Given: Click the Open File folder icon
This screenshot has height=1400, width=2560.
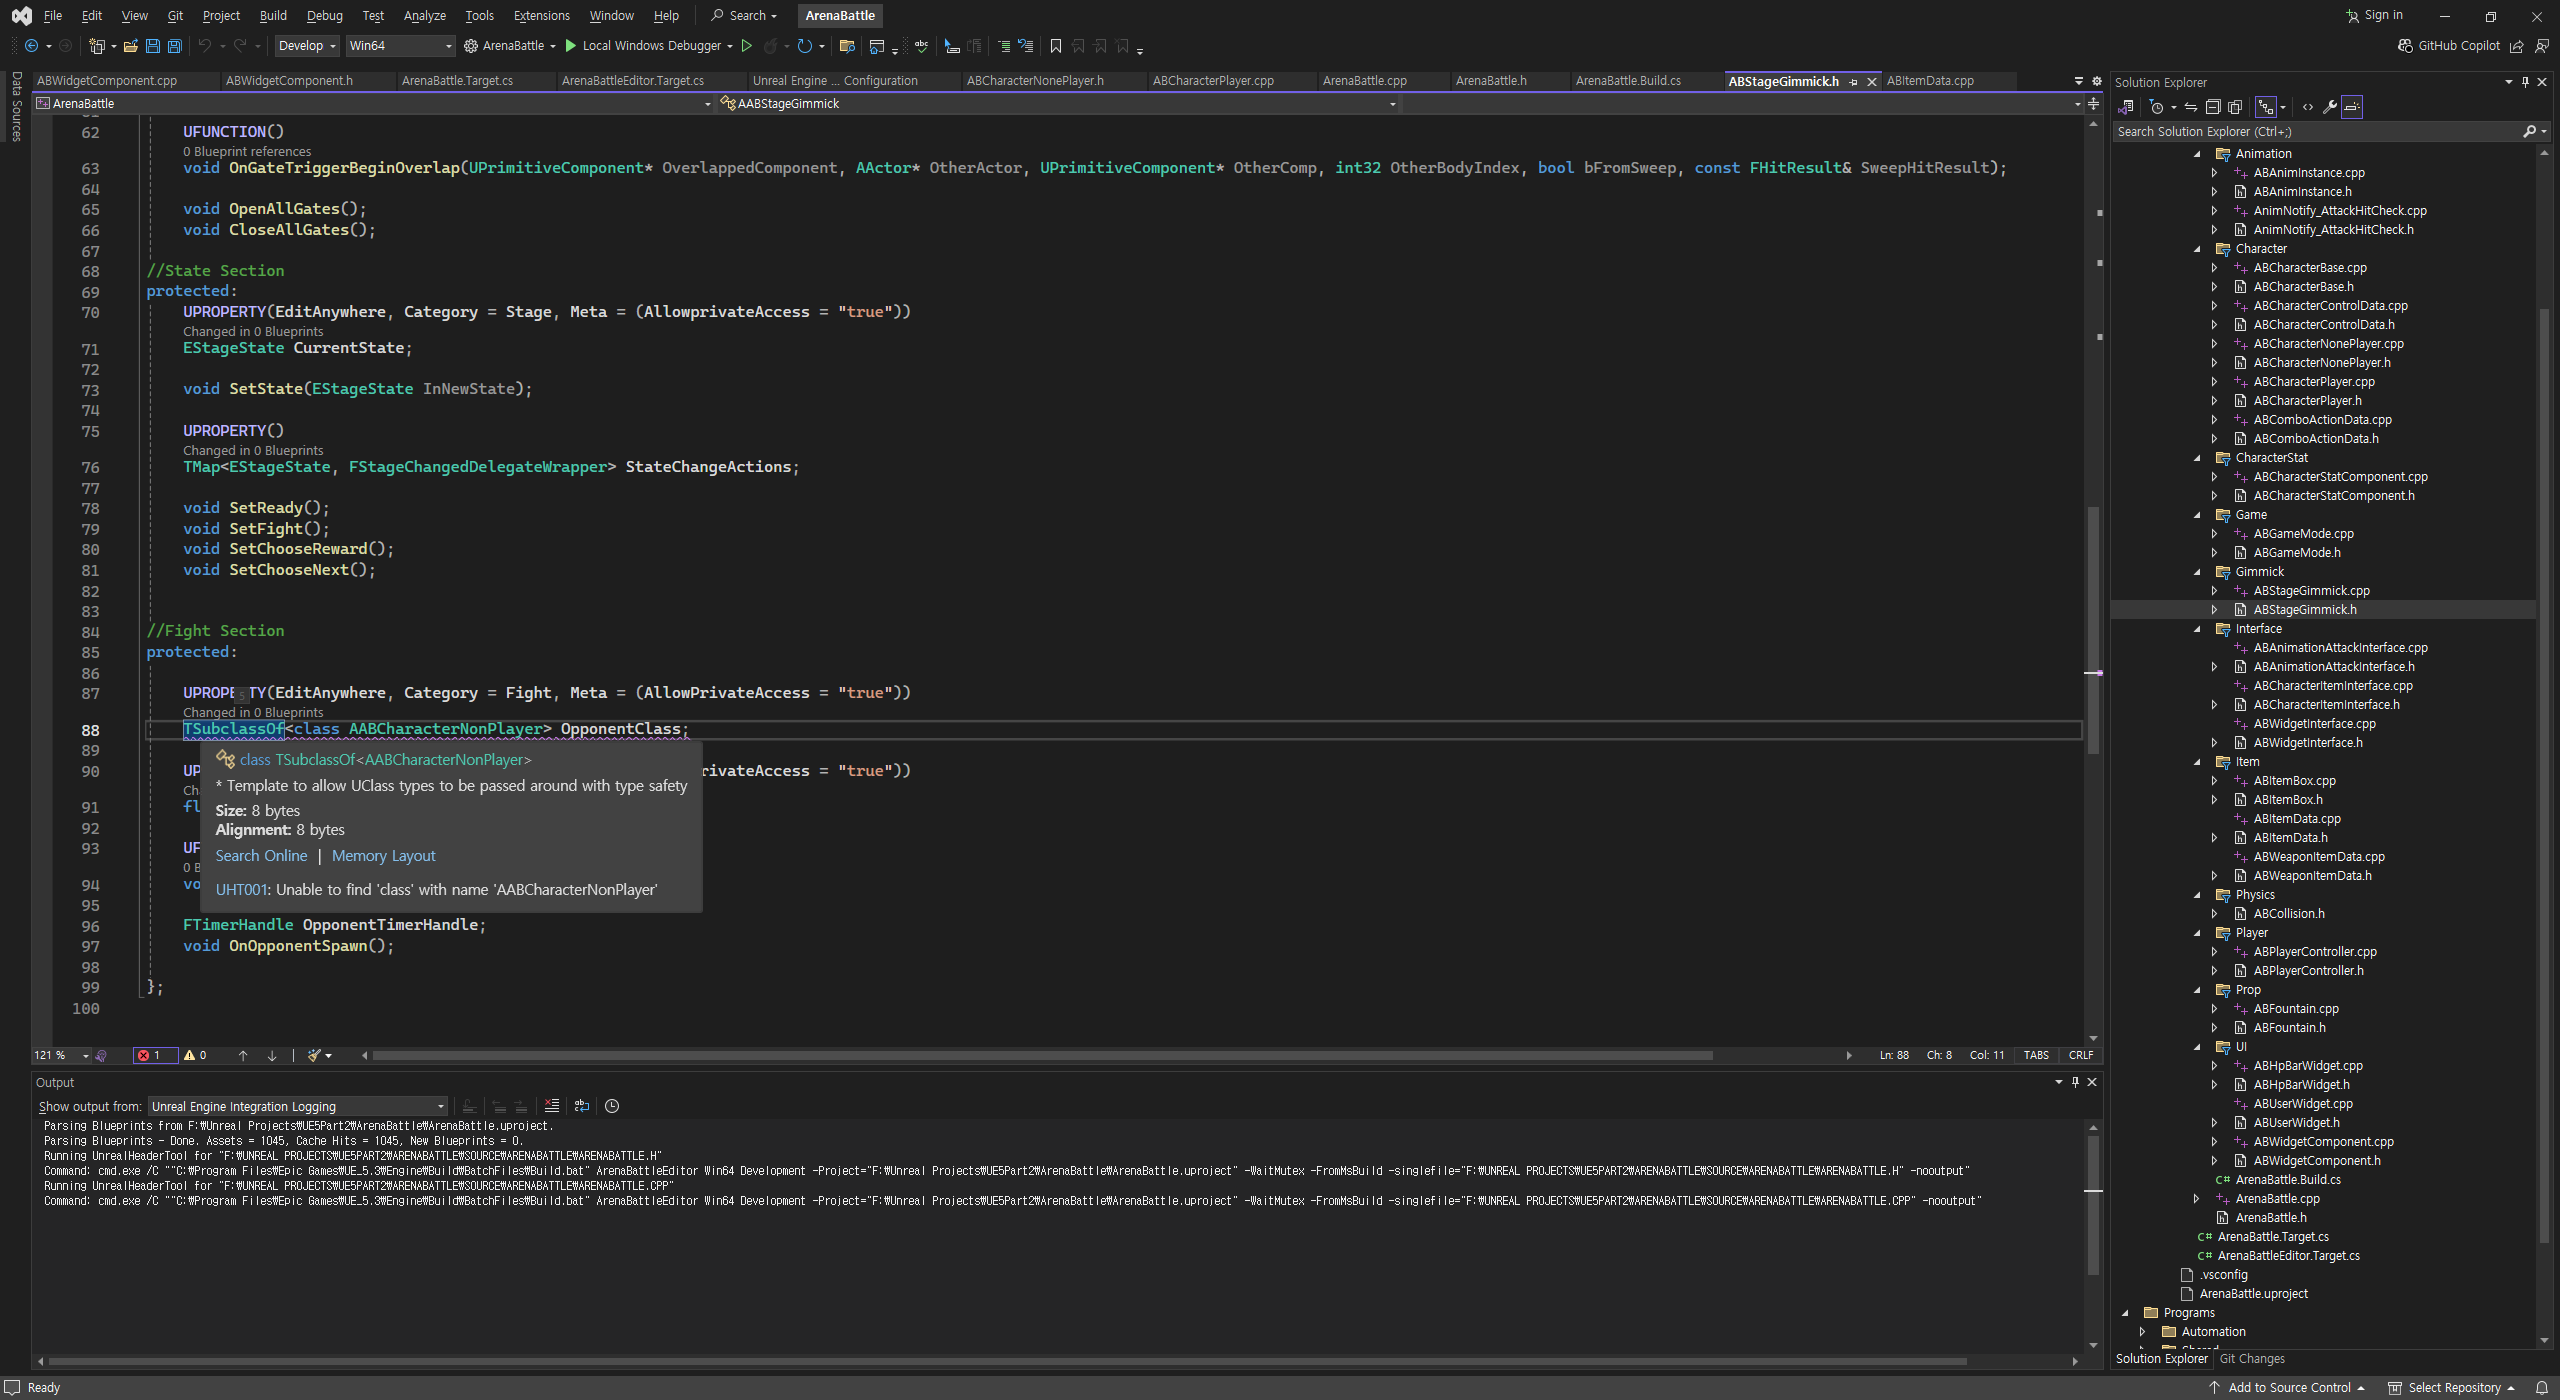Looking at the screenshot, I should pyautogui.click(x=130, y=46).
